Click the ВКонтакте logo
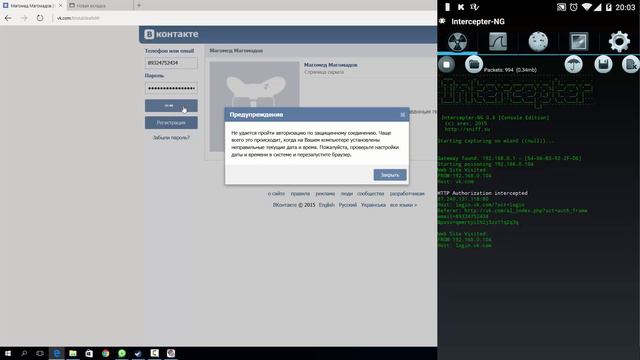The width and height of the screenshot is (640, 360). coord(171,34)
